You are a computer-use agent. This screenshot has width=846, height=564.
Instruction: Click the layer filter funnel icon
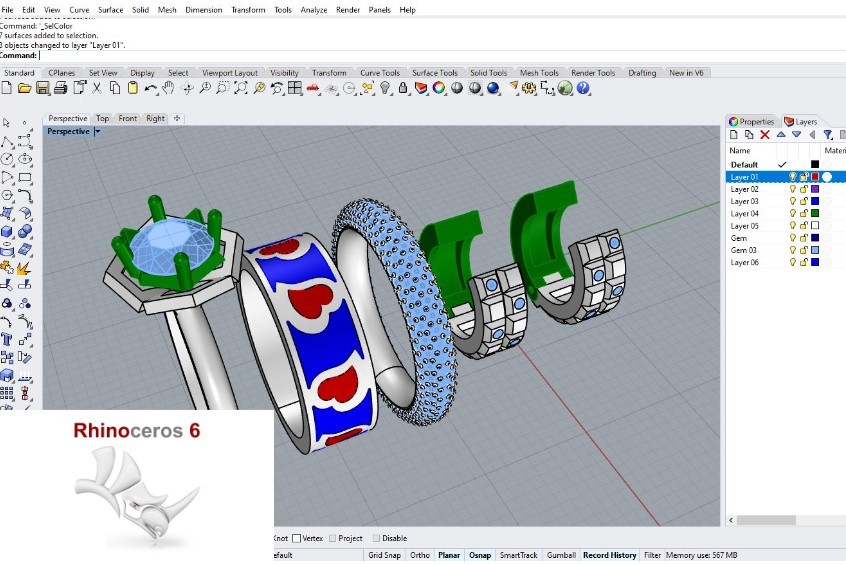pos(828,134)
